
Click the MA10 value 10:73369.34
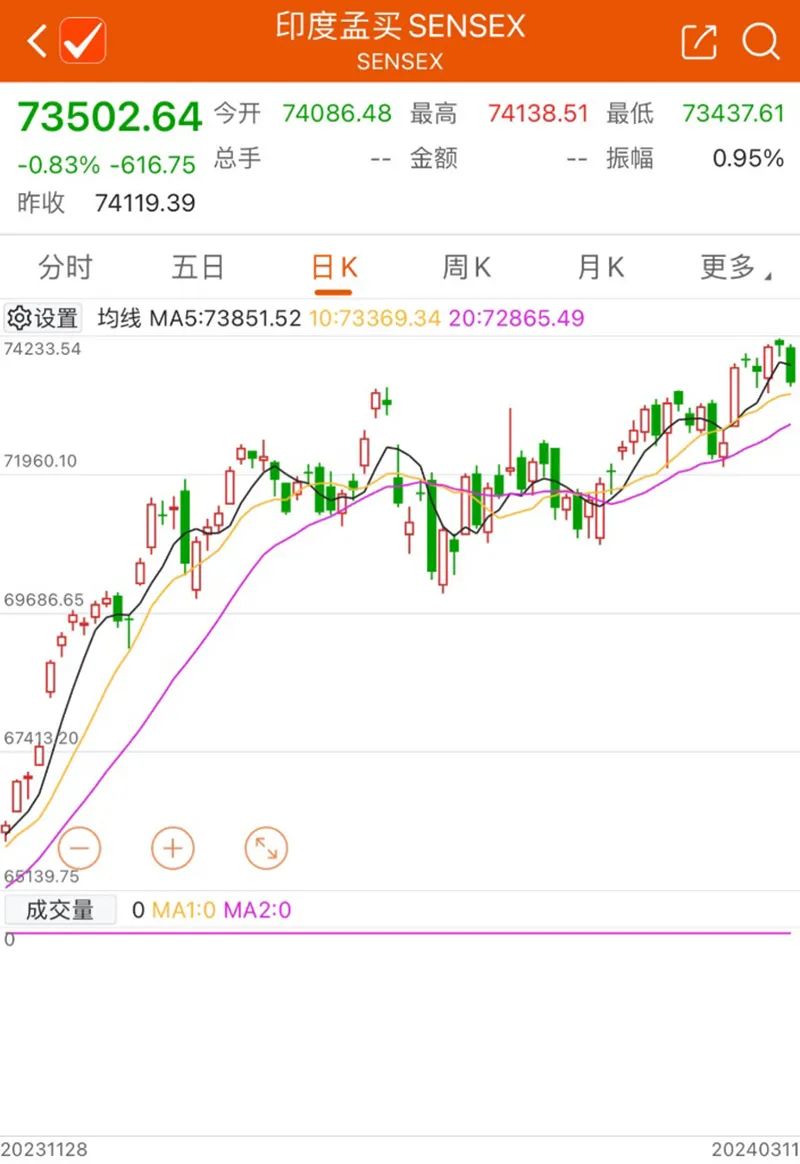pos(375,318)
